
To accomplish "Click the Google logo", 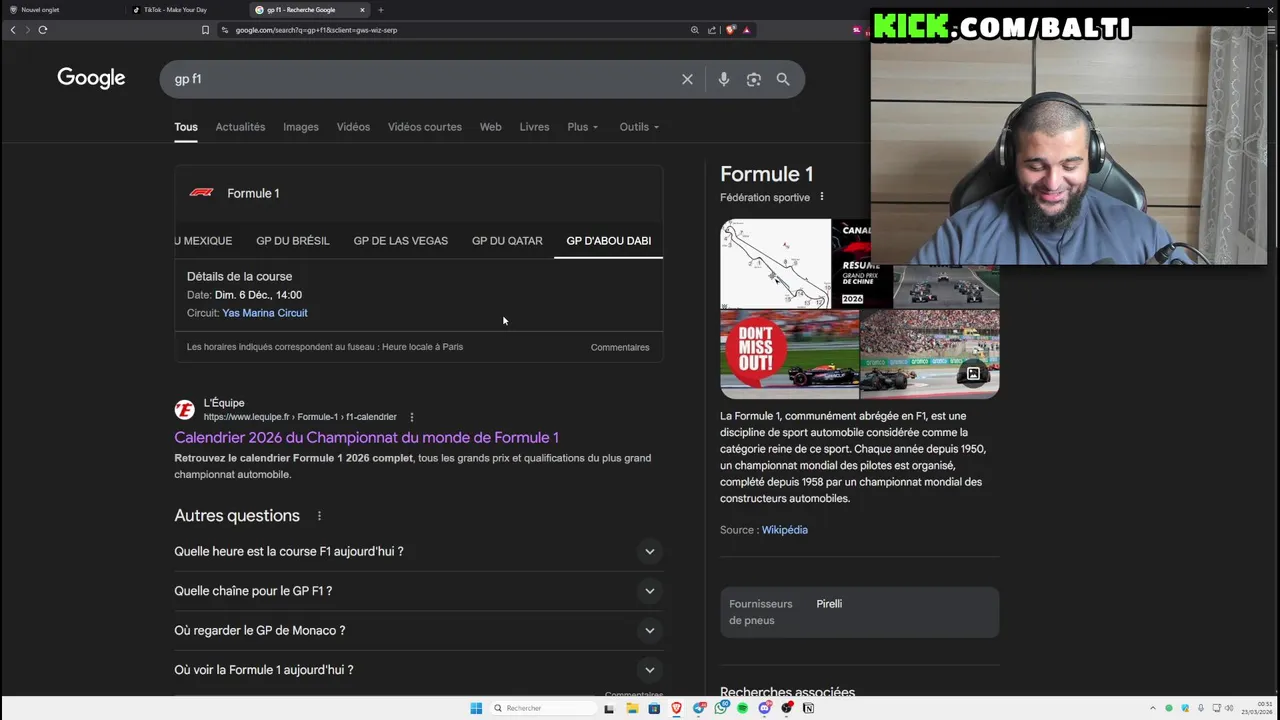I will click(91, 78).
